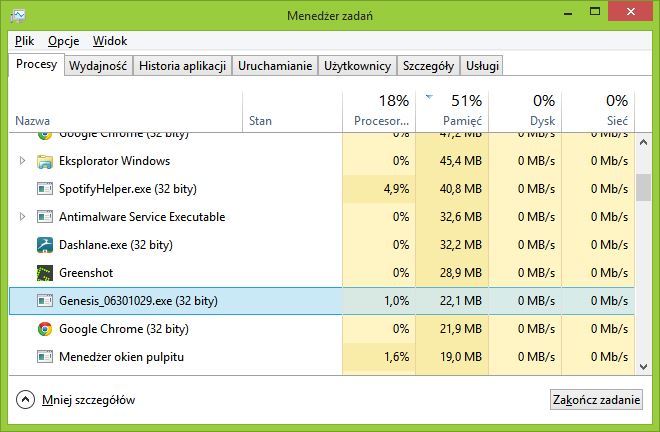Switch to the Szczegóły tab
660x432 pixels.
(428, 66)
